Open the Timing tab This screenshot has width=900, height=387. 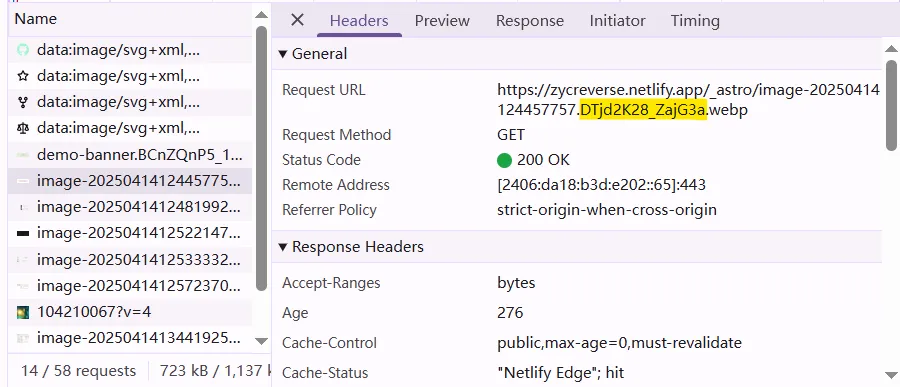click(x=695, y=21)
